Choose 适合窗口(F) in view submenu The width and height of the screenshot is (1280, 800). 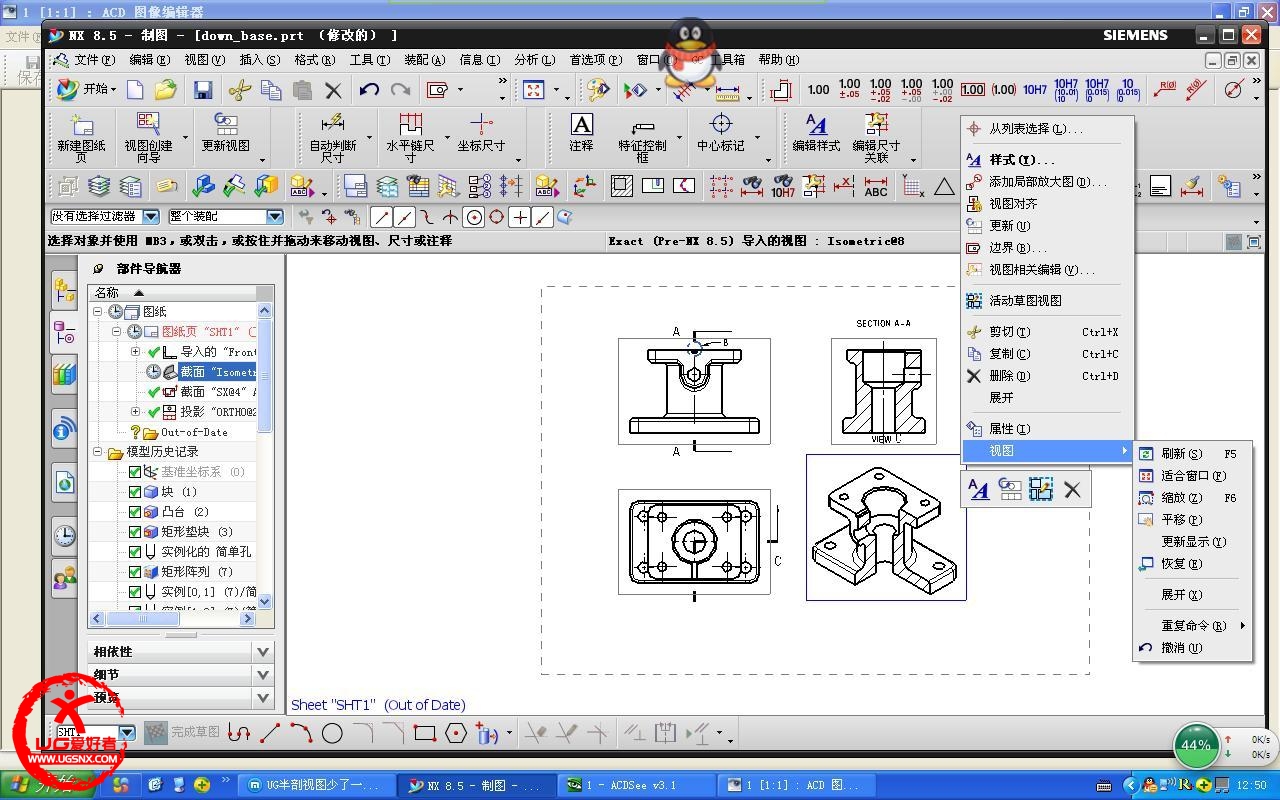1192,476
